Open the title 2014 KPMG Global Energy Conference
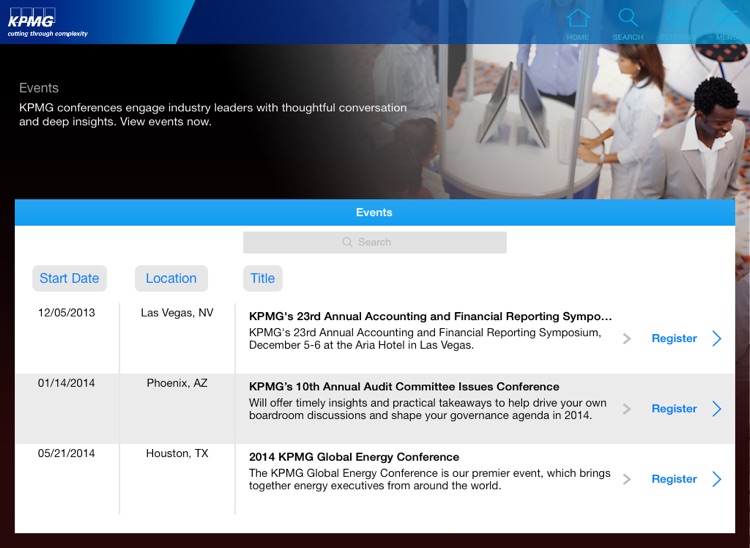 coord(354,457)
